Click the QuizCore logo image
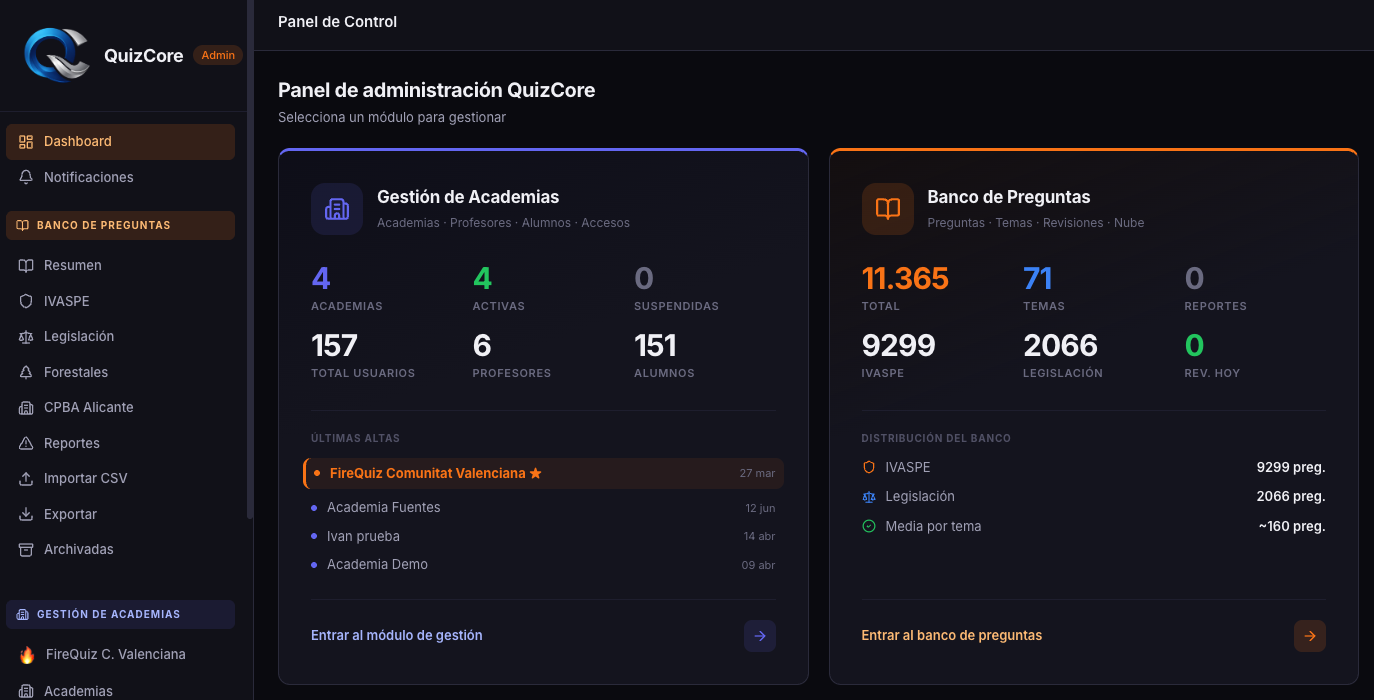Viewport: 1374px width, 700px height. pos(57,55)
